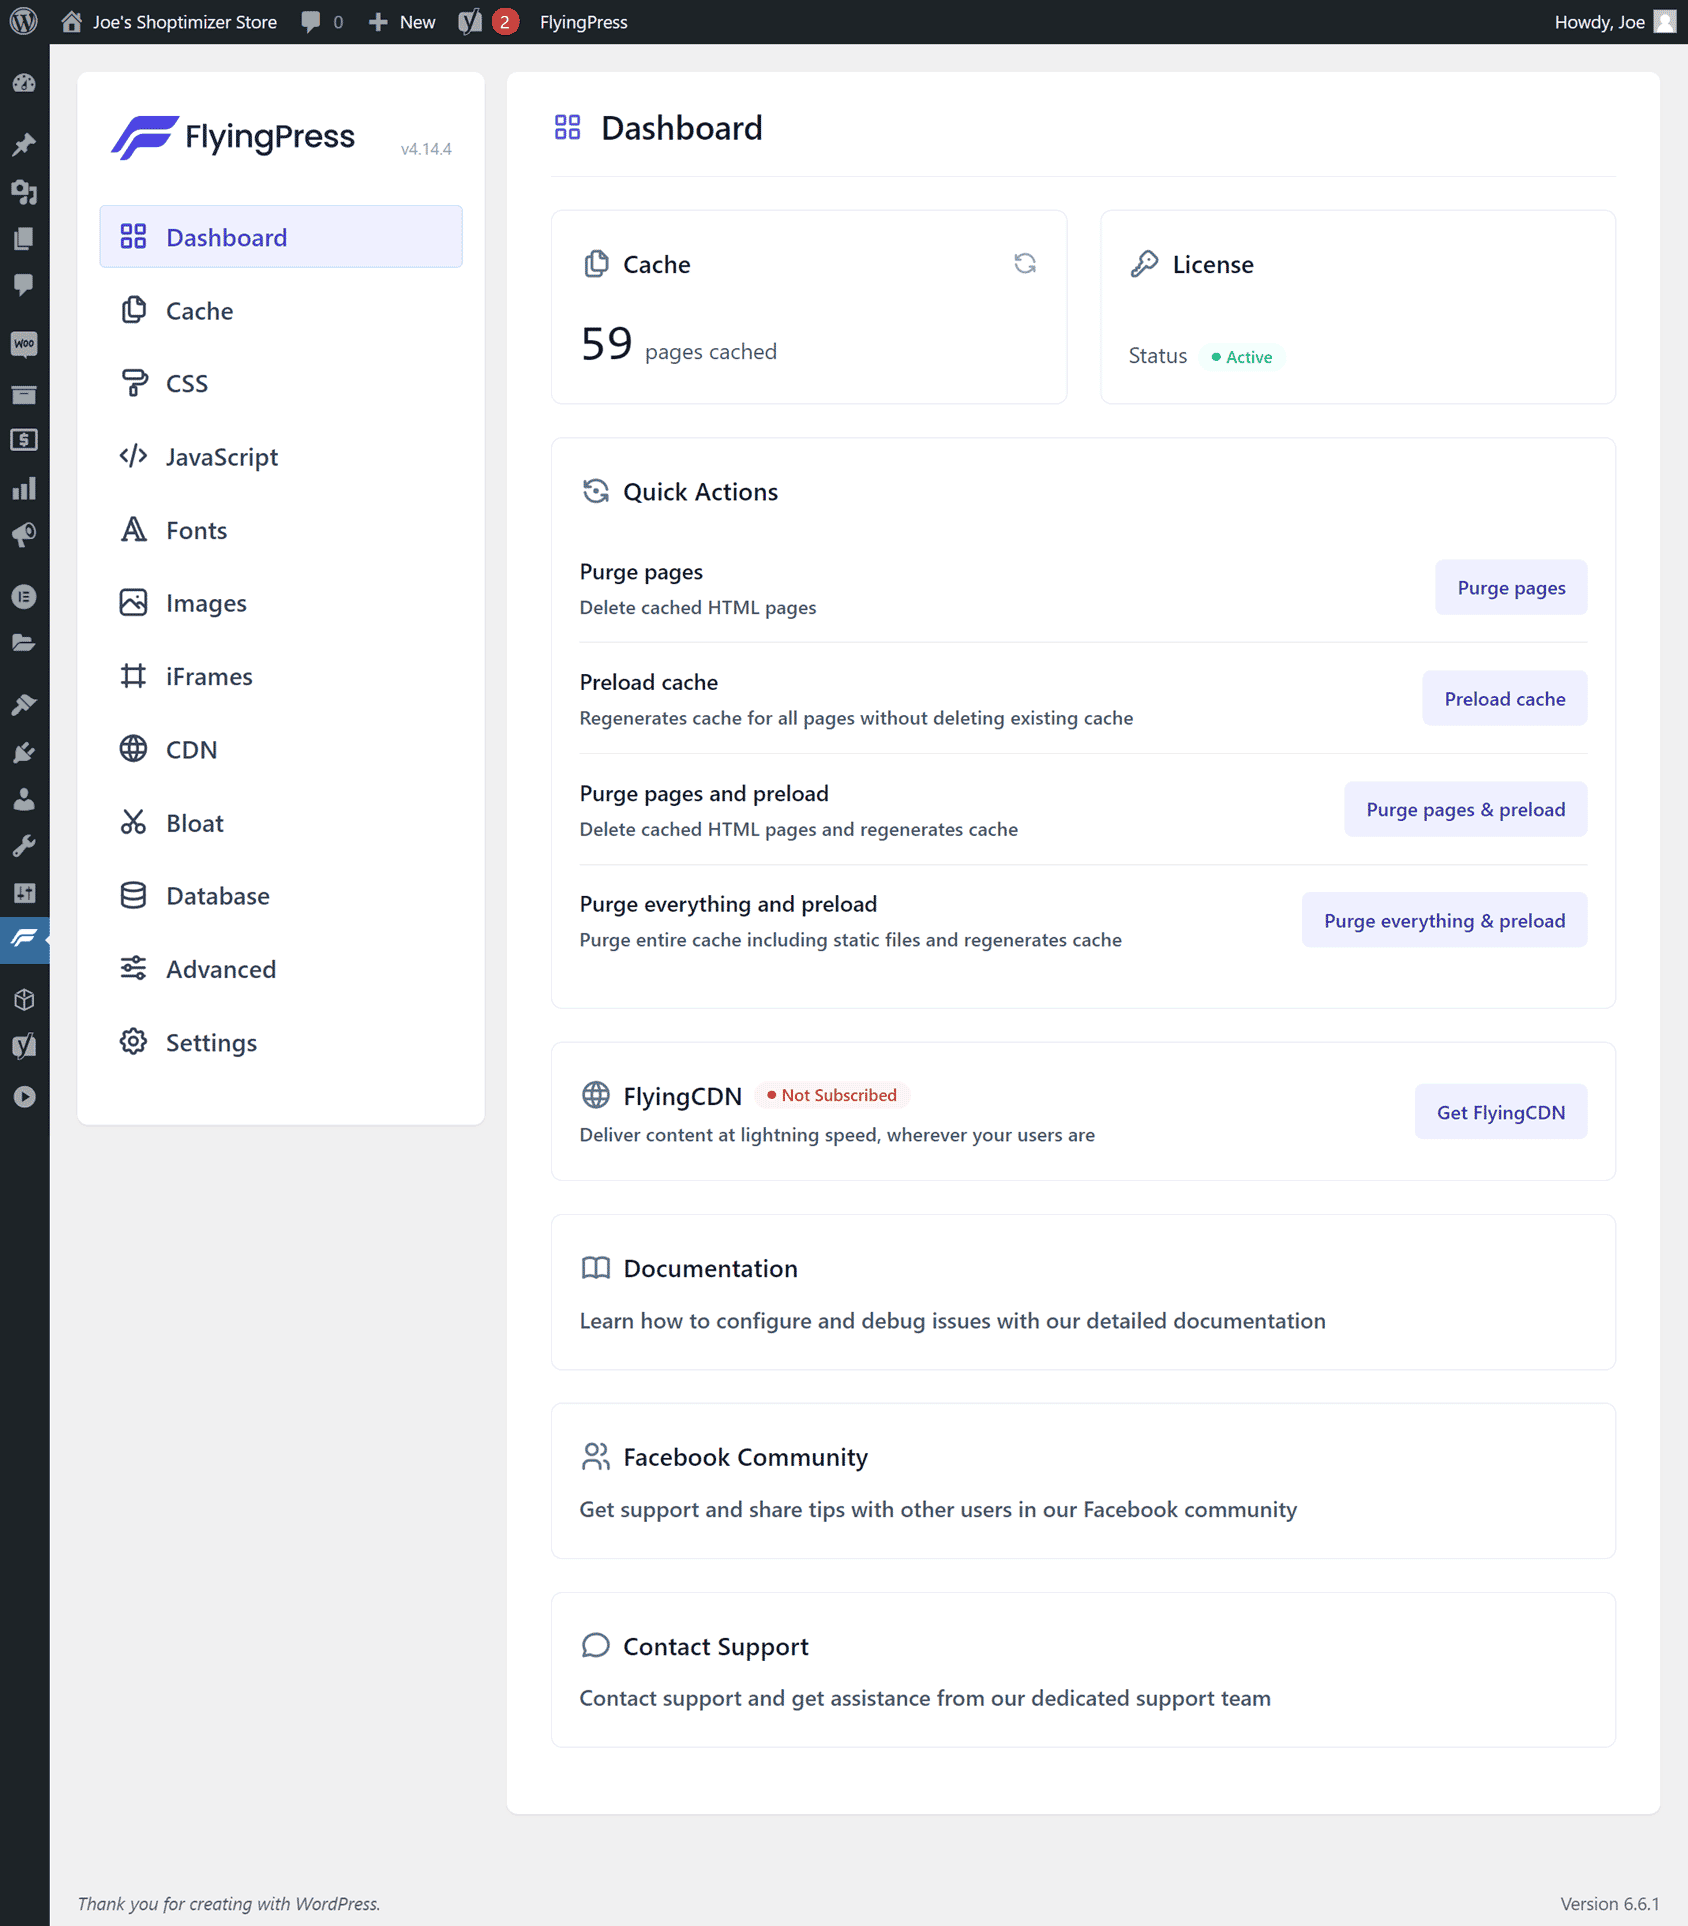Open the CSS settings tab

pos(281,384)
